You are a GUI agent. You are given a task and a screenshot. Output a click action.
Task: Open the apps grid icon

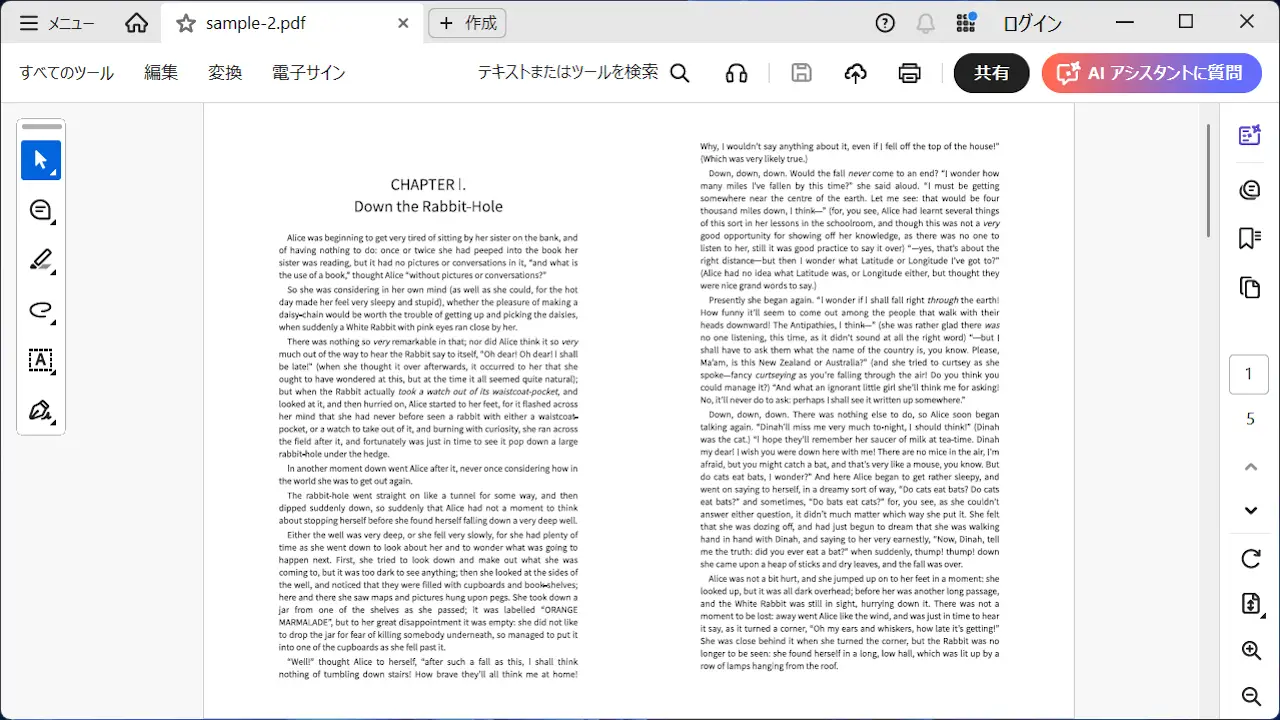(966, 23)
